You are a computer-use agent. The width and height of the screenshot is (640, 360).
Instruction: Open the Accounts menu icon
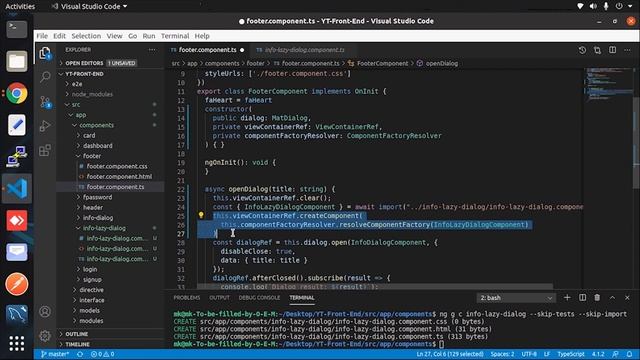click(x=45, y=311)
